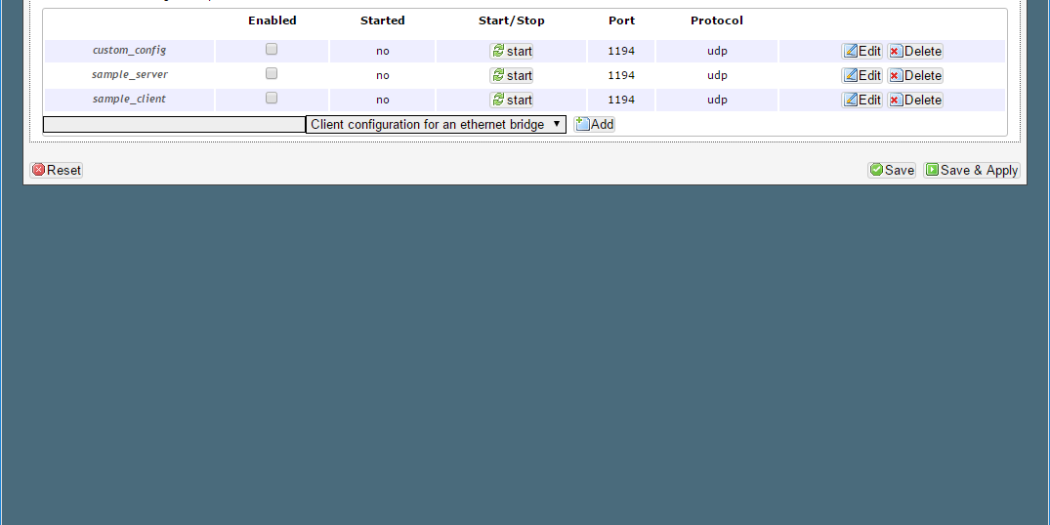Start the sample_client instance
This screenshot has width=1050, height=525.
[511, 100]
